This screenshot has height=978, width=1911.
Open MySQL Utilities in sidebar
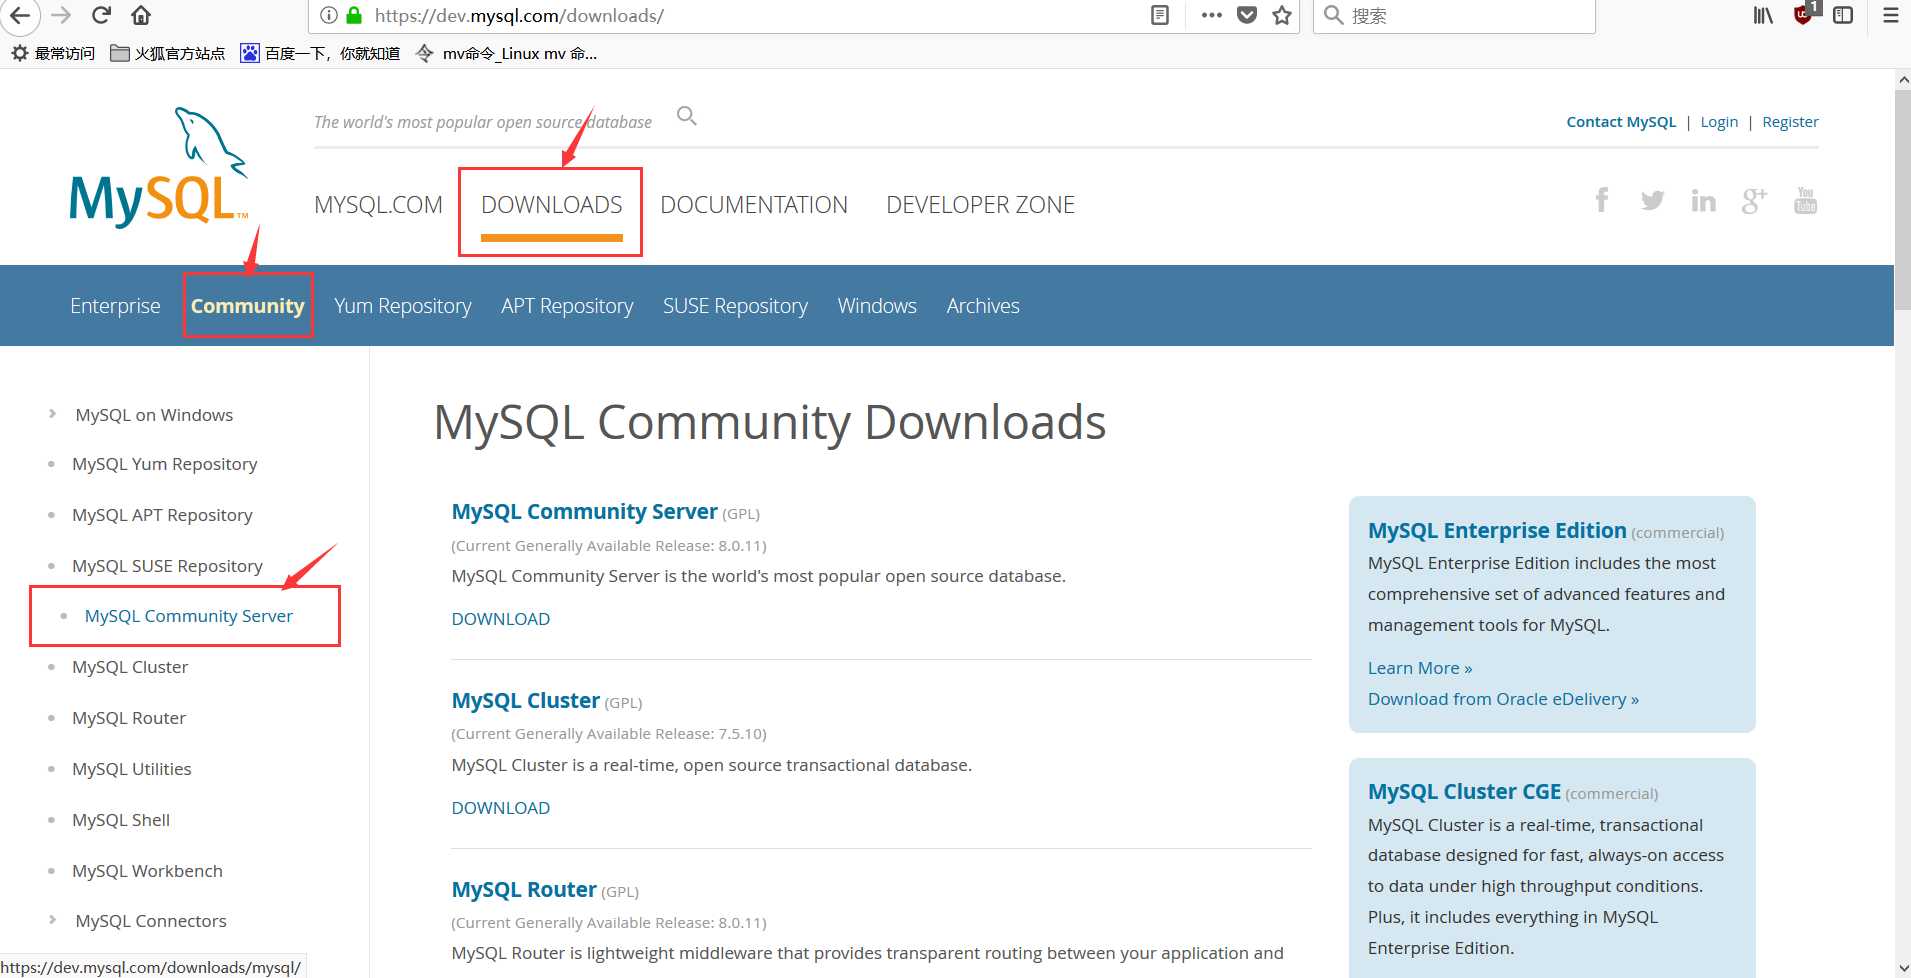(132, 769)
